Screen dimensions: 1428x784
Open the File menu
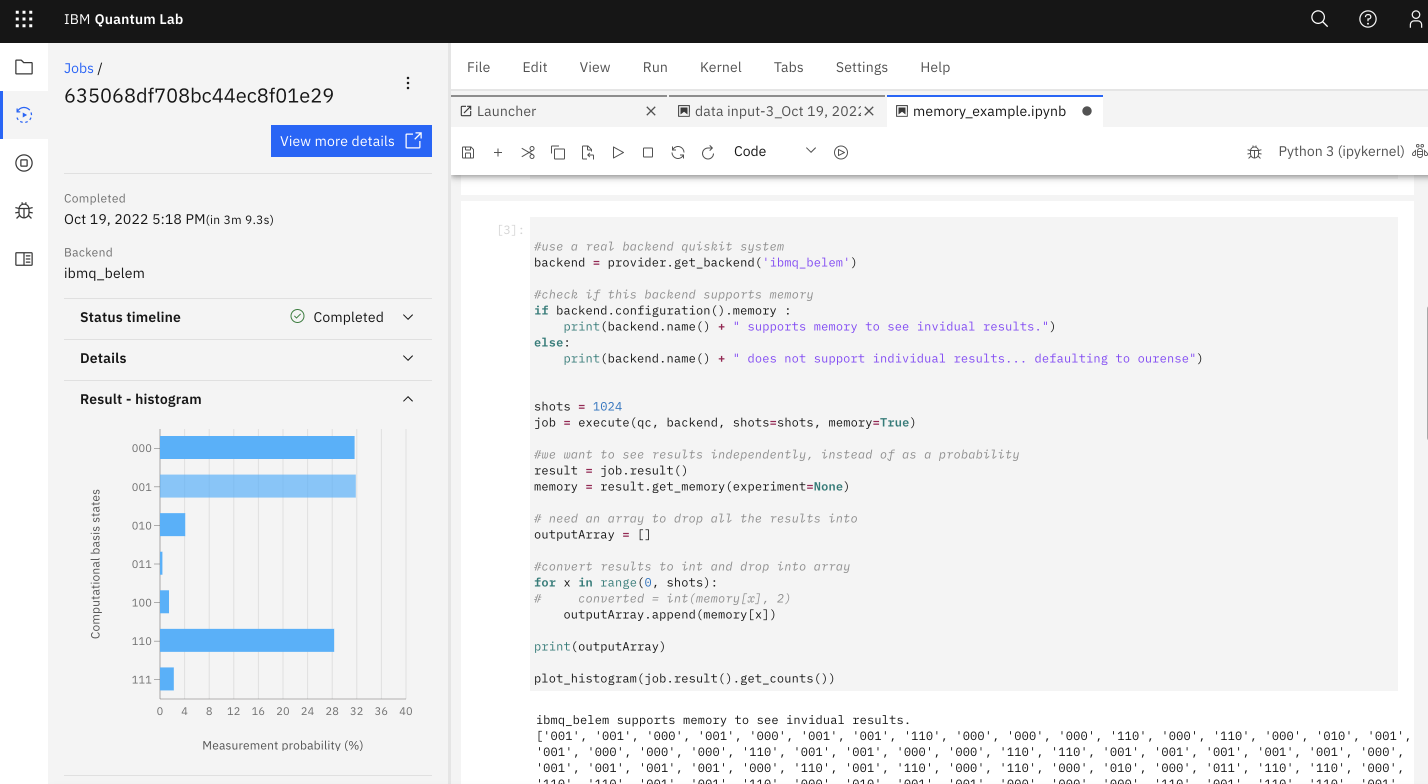tap(479, 67)
